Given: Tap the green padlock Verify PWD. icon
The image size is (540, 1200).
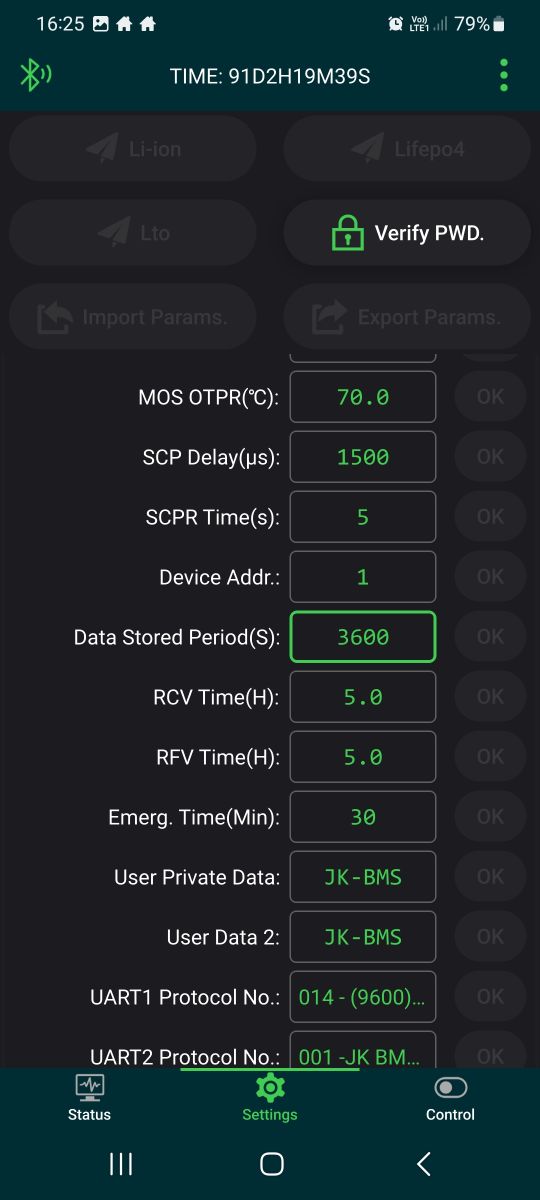Looking at the screenshot, I should pyautogui.click(x=347, y=233).
